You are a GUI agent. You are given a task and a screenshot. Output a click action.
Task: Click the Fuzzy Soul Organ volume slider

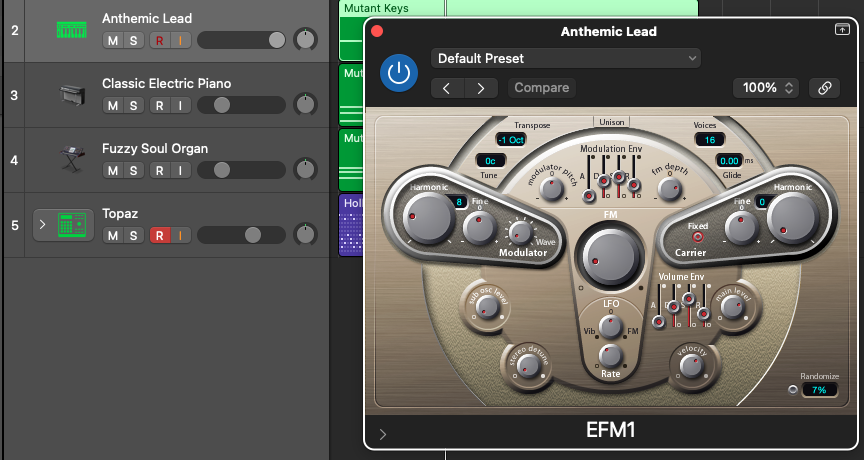[241, 170]
